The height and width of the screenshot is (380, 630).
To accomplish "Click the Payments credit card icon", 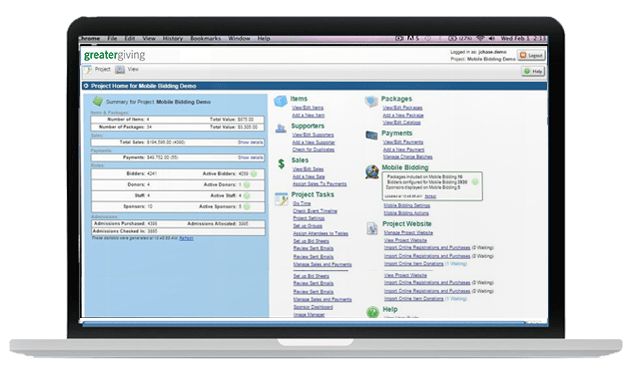I will point(371,135).
